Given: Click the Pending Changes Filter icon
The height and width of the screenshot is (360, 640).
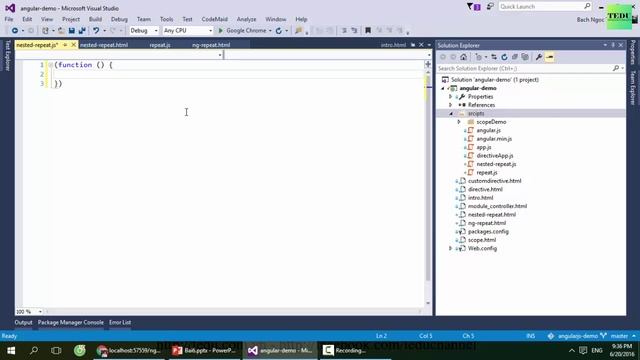Looking at the screenshot, I should 479,57.
